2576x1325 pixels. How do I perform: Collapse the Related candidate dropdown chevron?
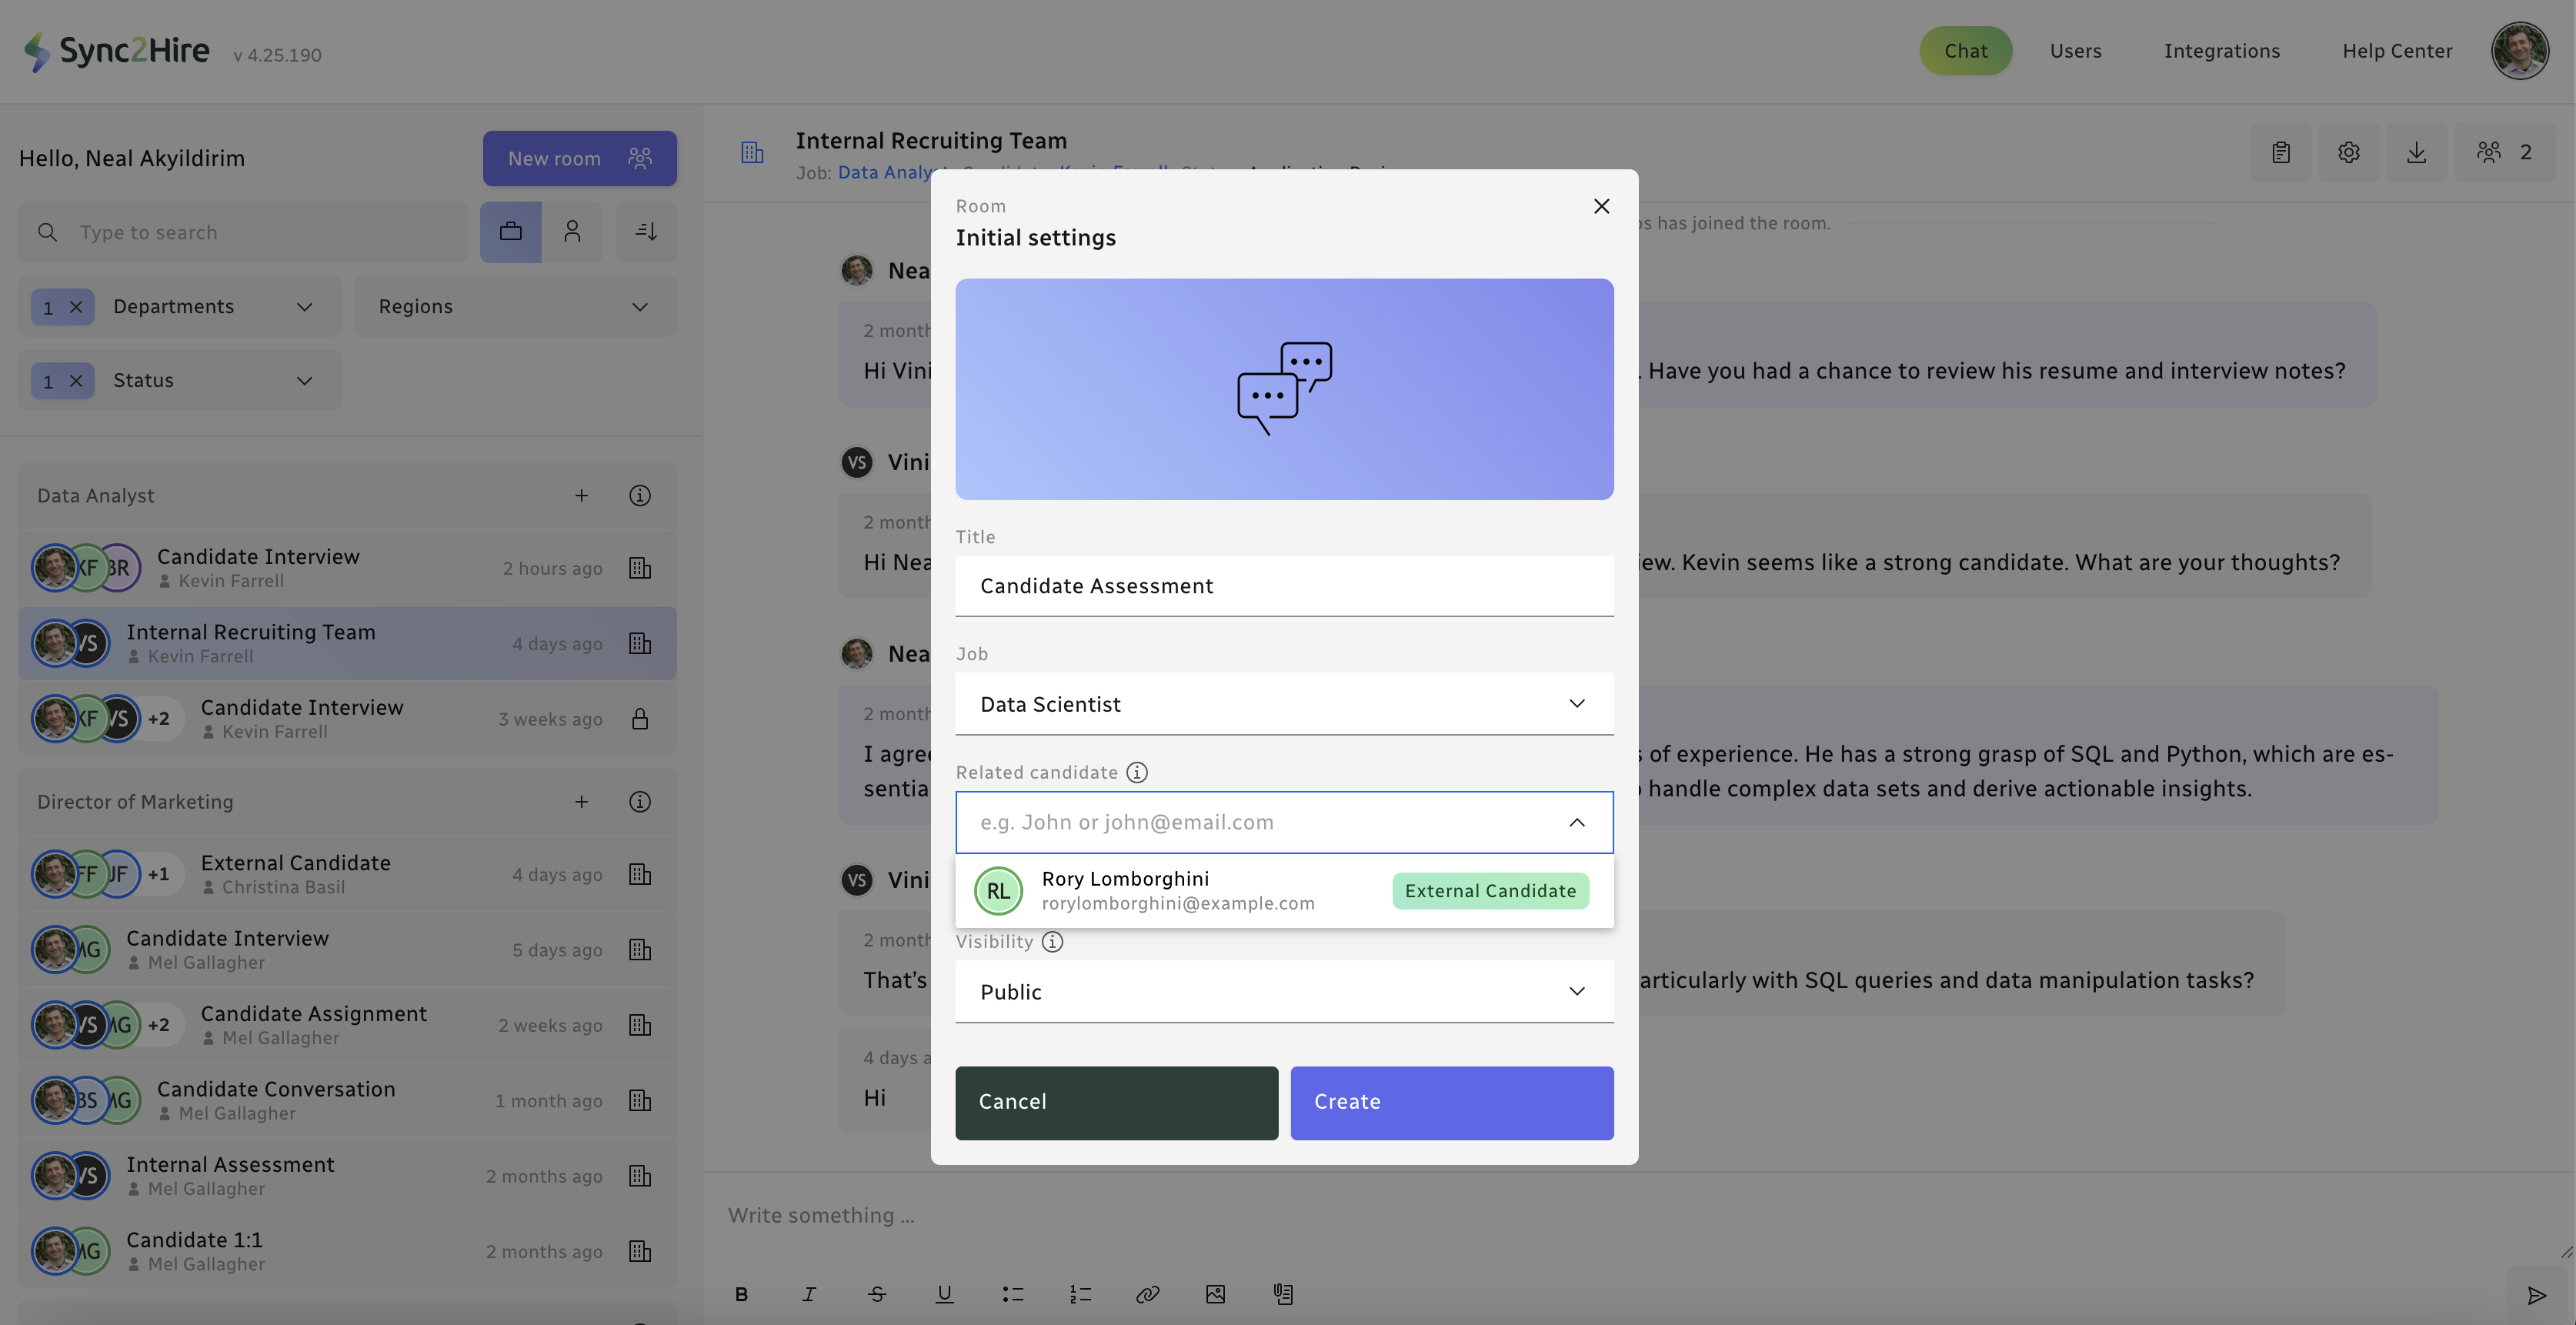point(1576,822)
